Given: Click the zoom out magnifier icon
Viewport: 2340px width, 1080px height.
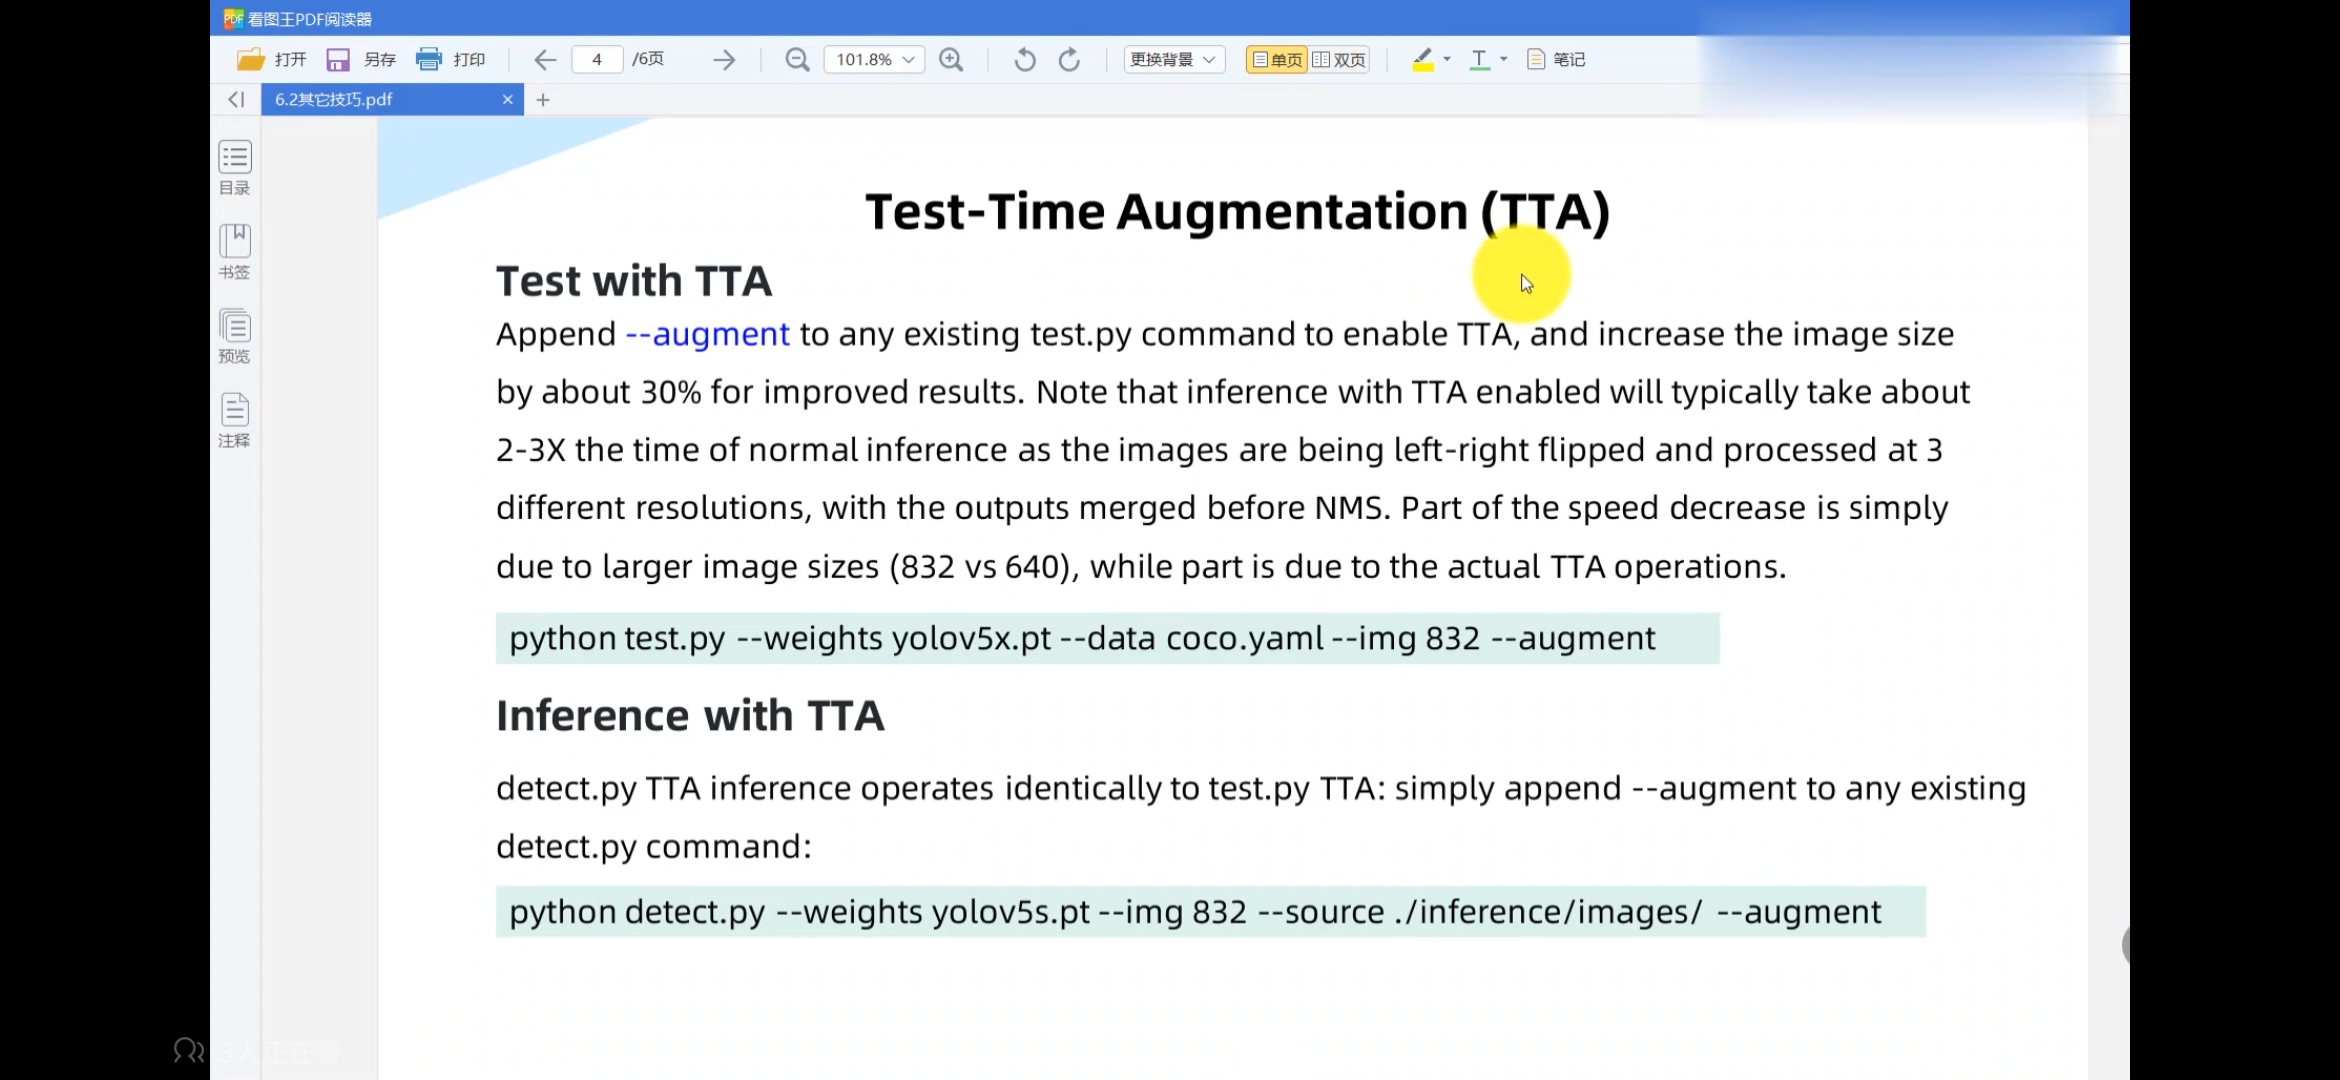Looking at the screenshot, I should 797,60.
